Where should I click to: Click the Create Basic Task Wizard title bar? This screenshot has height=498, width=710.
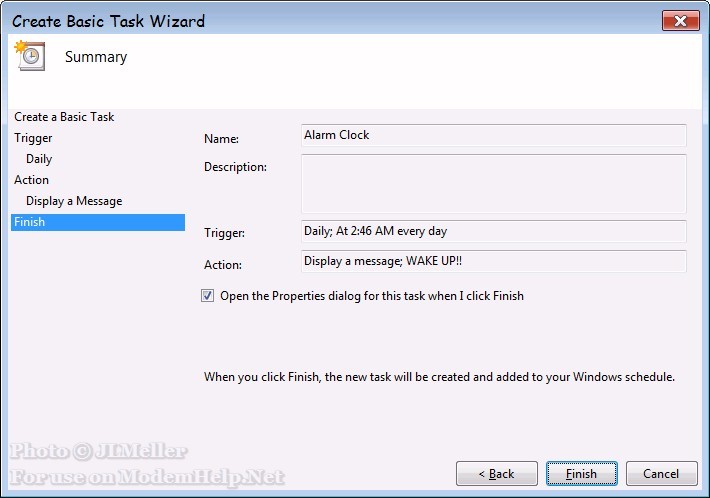tap(335, 21)
